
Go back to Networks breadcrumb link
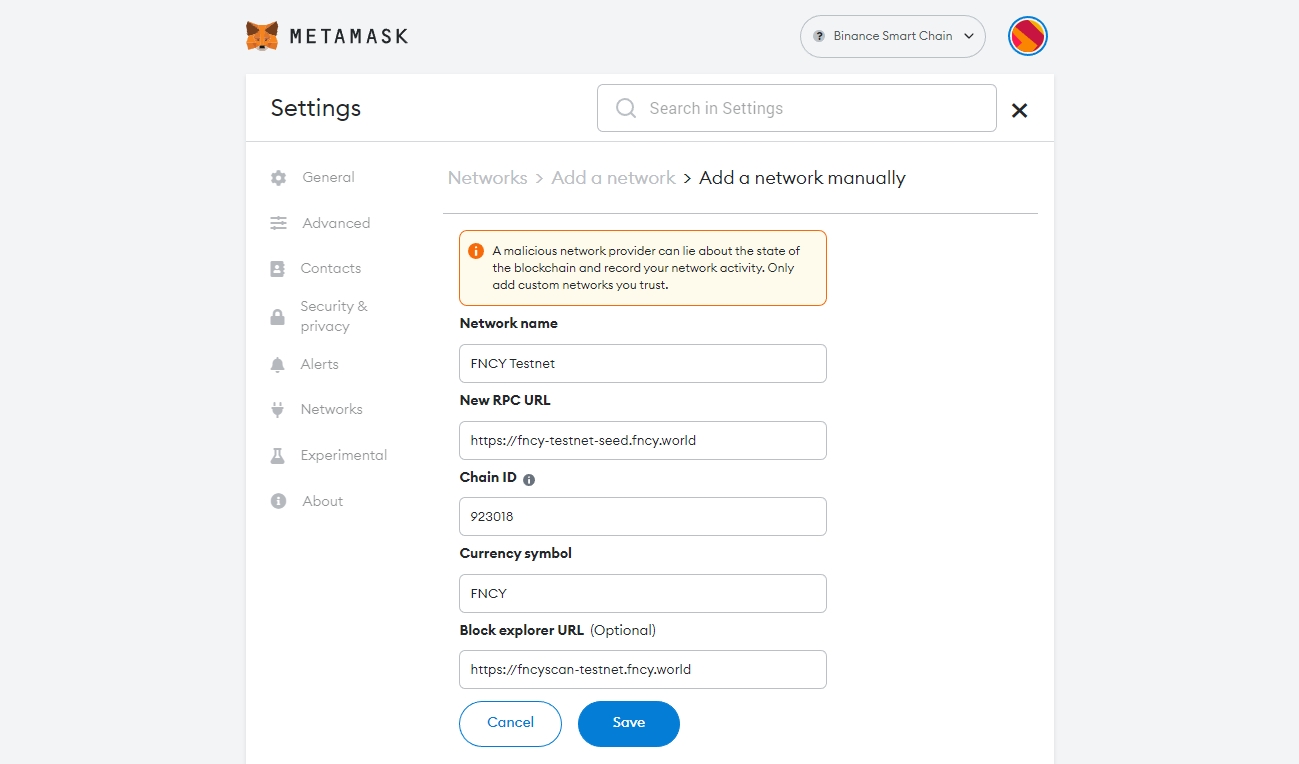(487, 178)
